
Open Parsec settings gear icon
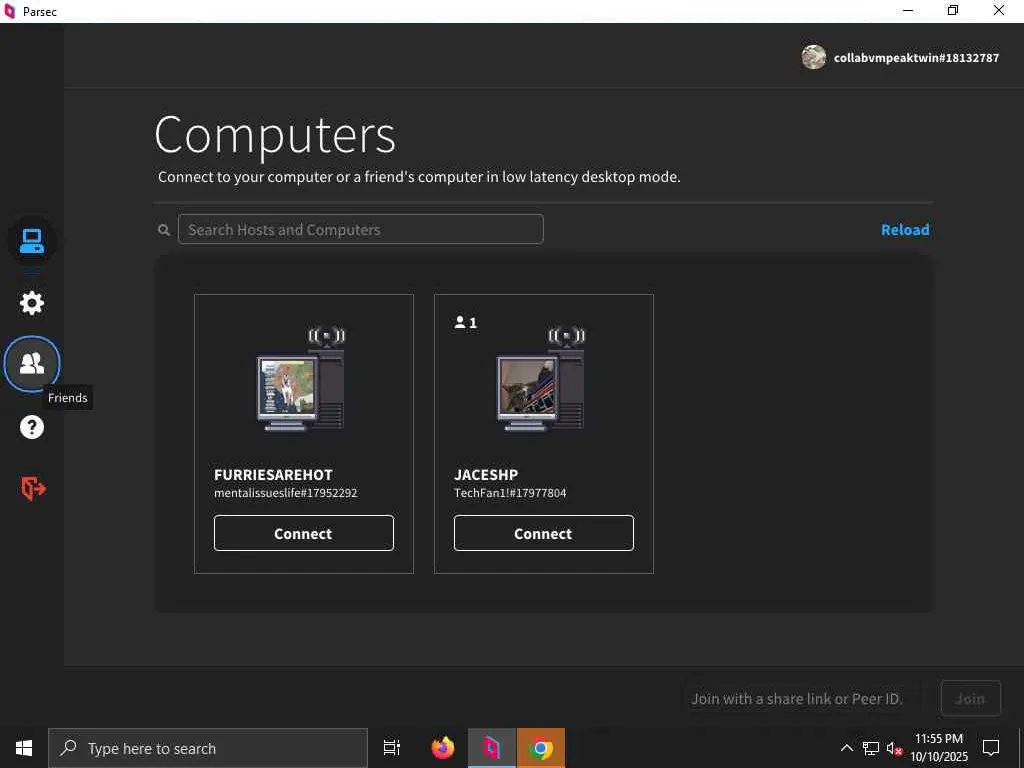(x=31, y=302)
